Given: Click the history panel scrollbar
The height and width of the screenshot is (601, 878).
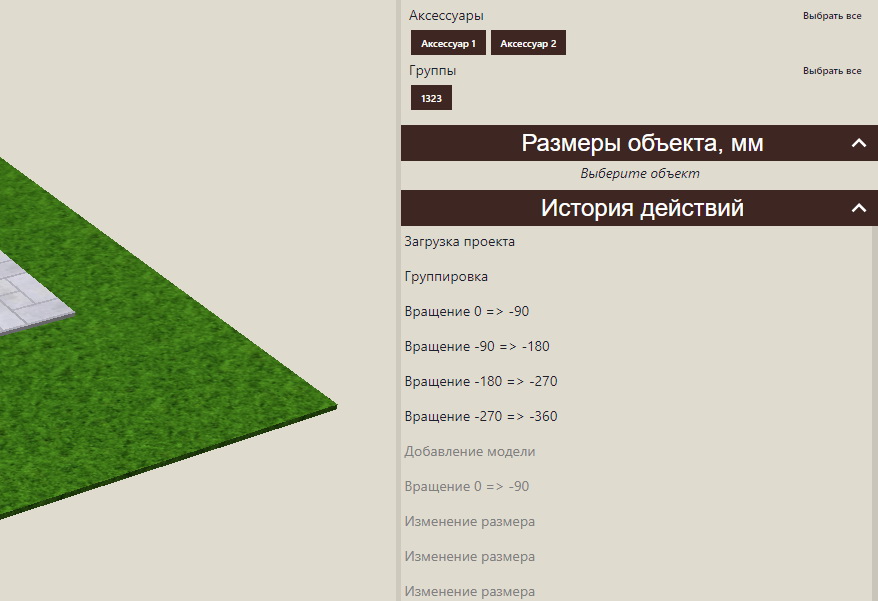Looking at the screenshot, I should (x=875, y=413).
